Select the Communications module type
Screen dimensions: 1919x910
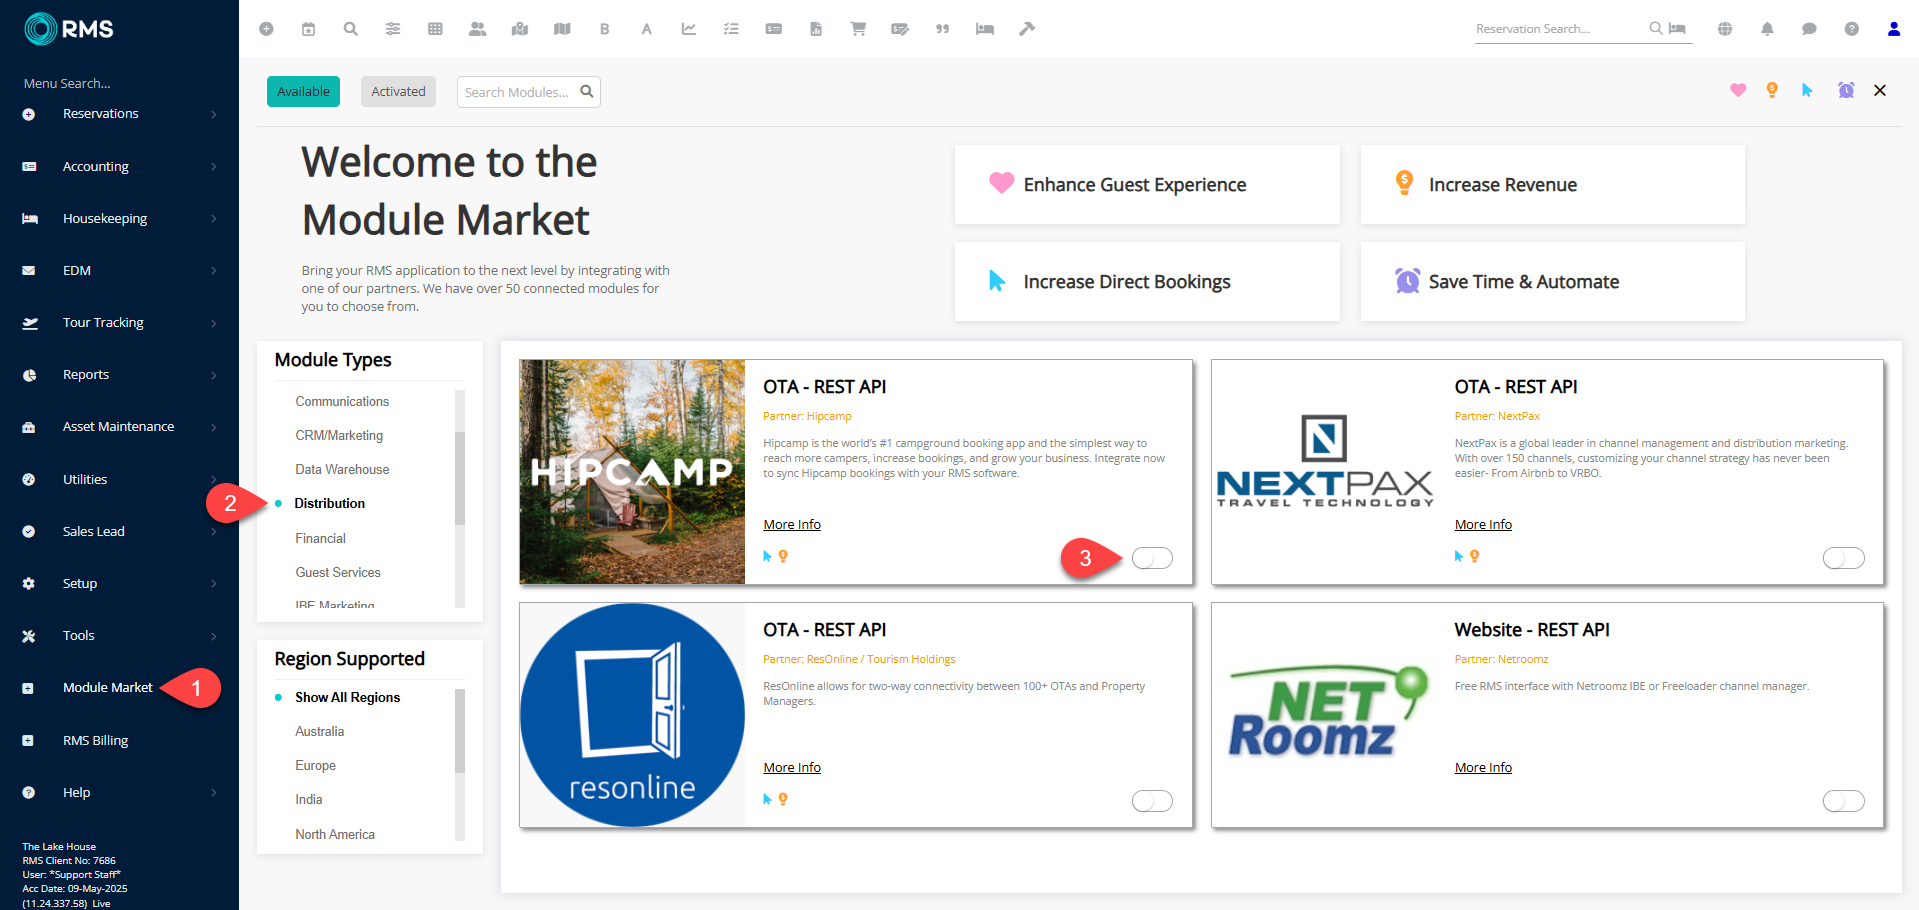point(342,401)
